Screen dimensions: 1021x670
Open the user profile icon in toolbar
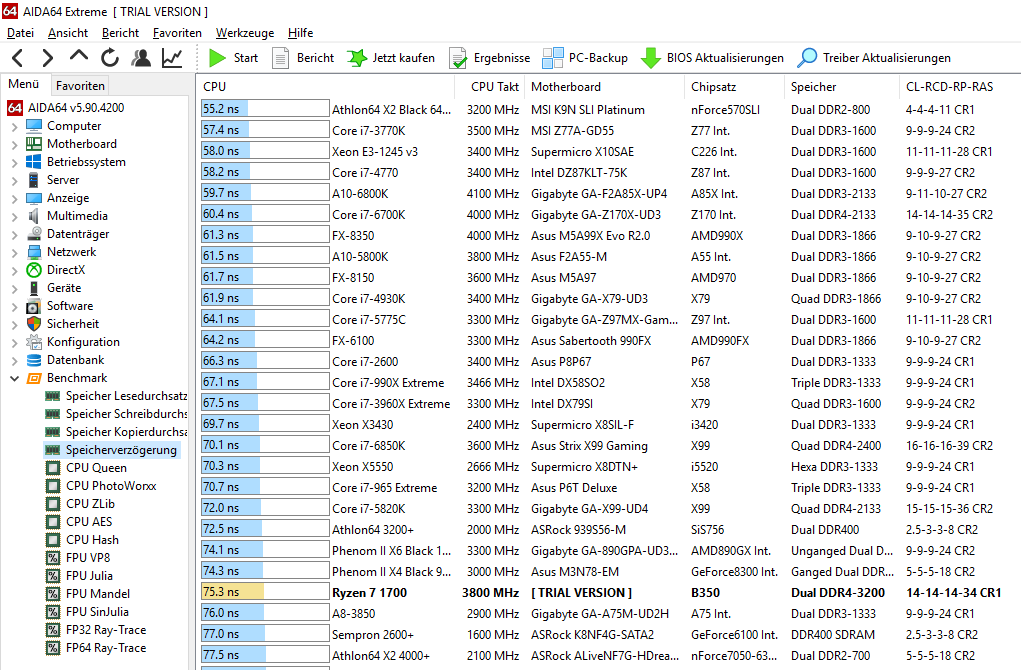(141, 58)
